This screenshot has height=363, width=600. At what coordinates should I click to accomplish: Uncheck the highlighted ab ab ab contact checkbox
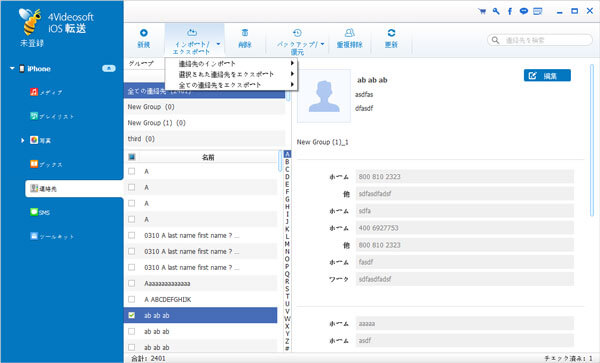click(x=132, y=315)
